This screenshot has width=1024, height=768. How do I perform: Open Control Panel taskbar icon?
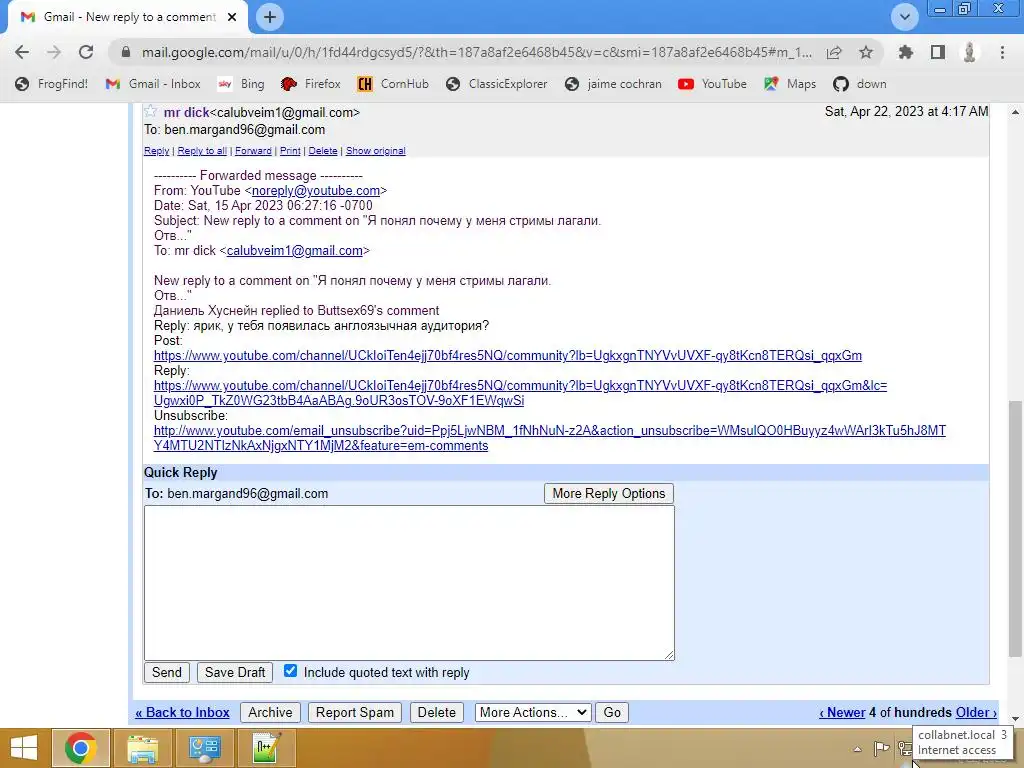pos(204,748)
